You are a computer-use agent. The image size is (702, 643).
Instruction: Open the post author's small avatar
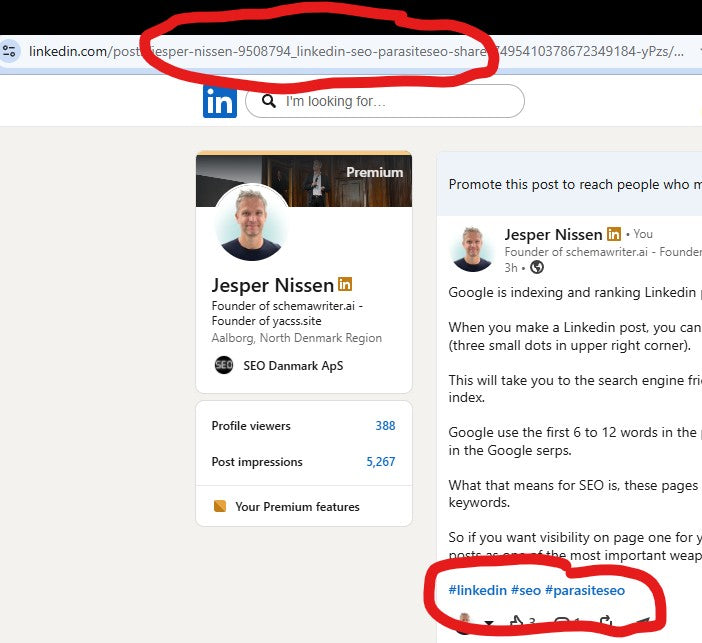472,249
